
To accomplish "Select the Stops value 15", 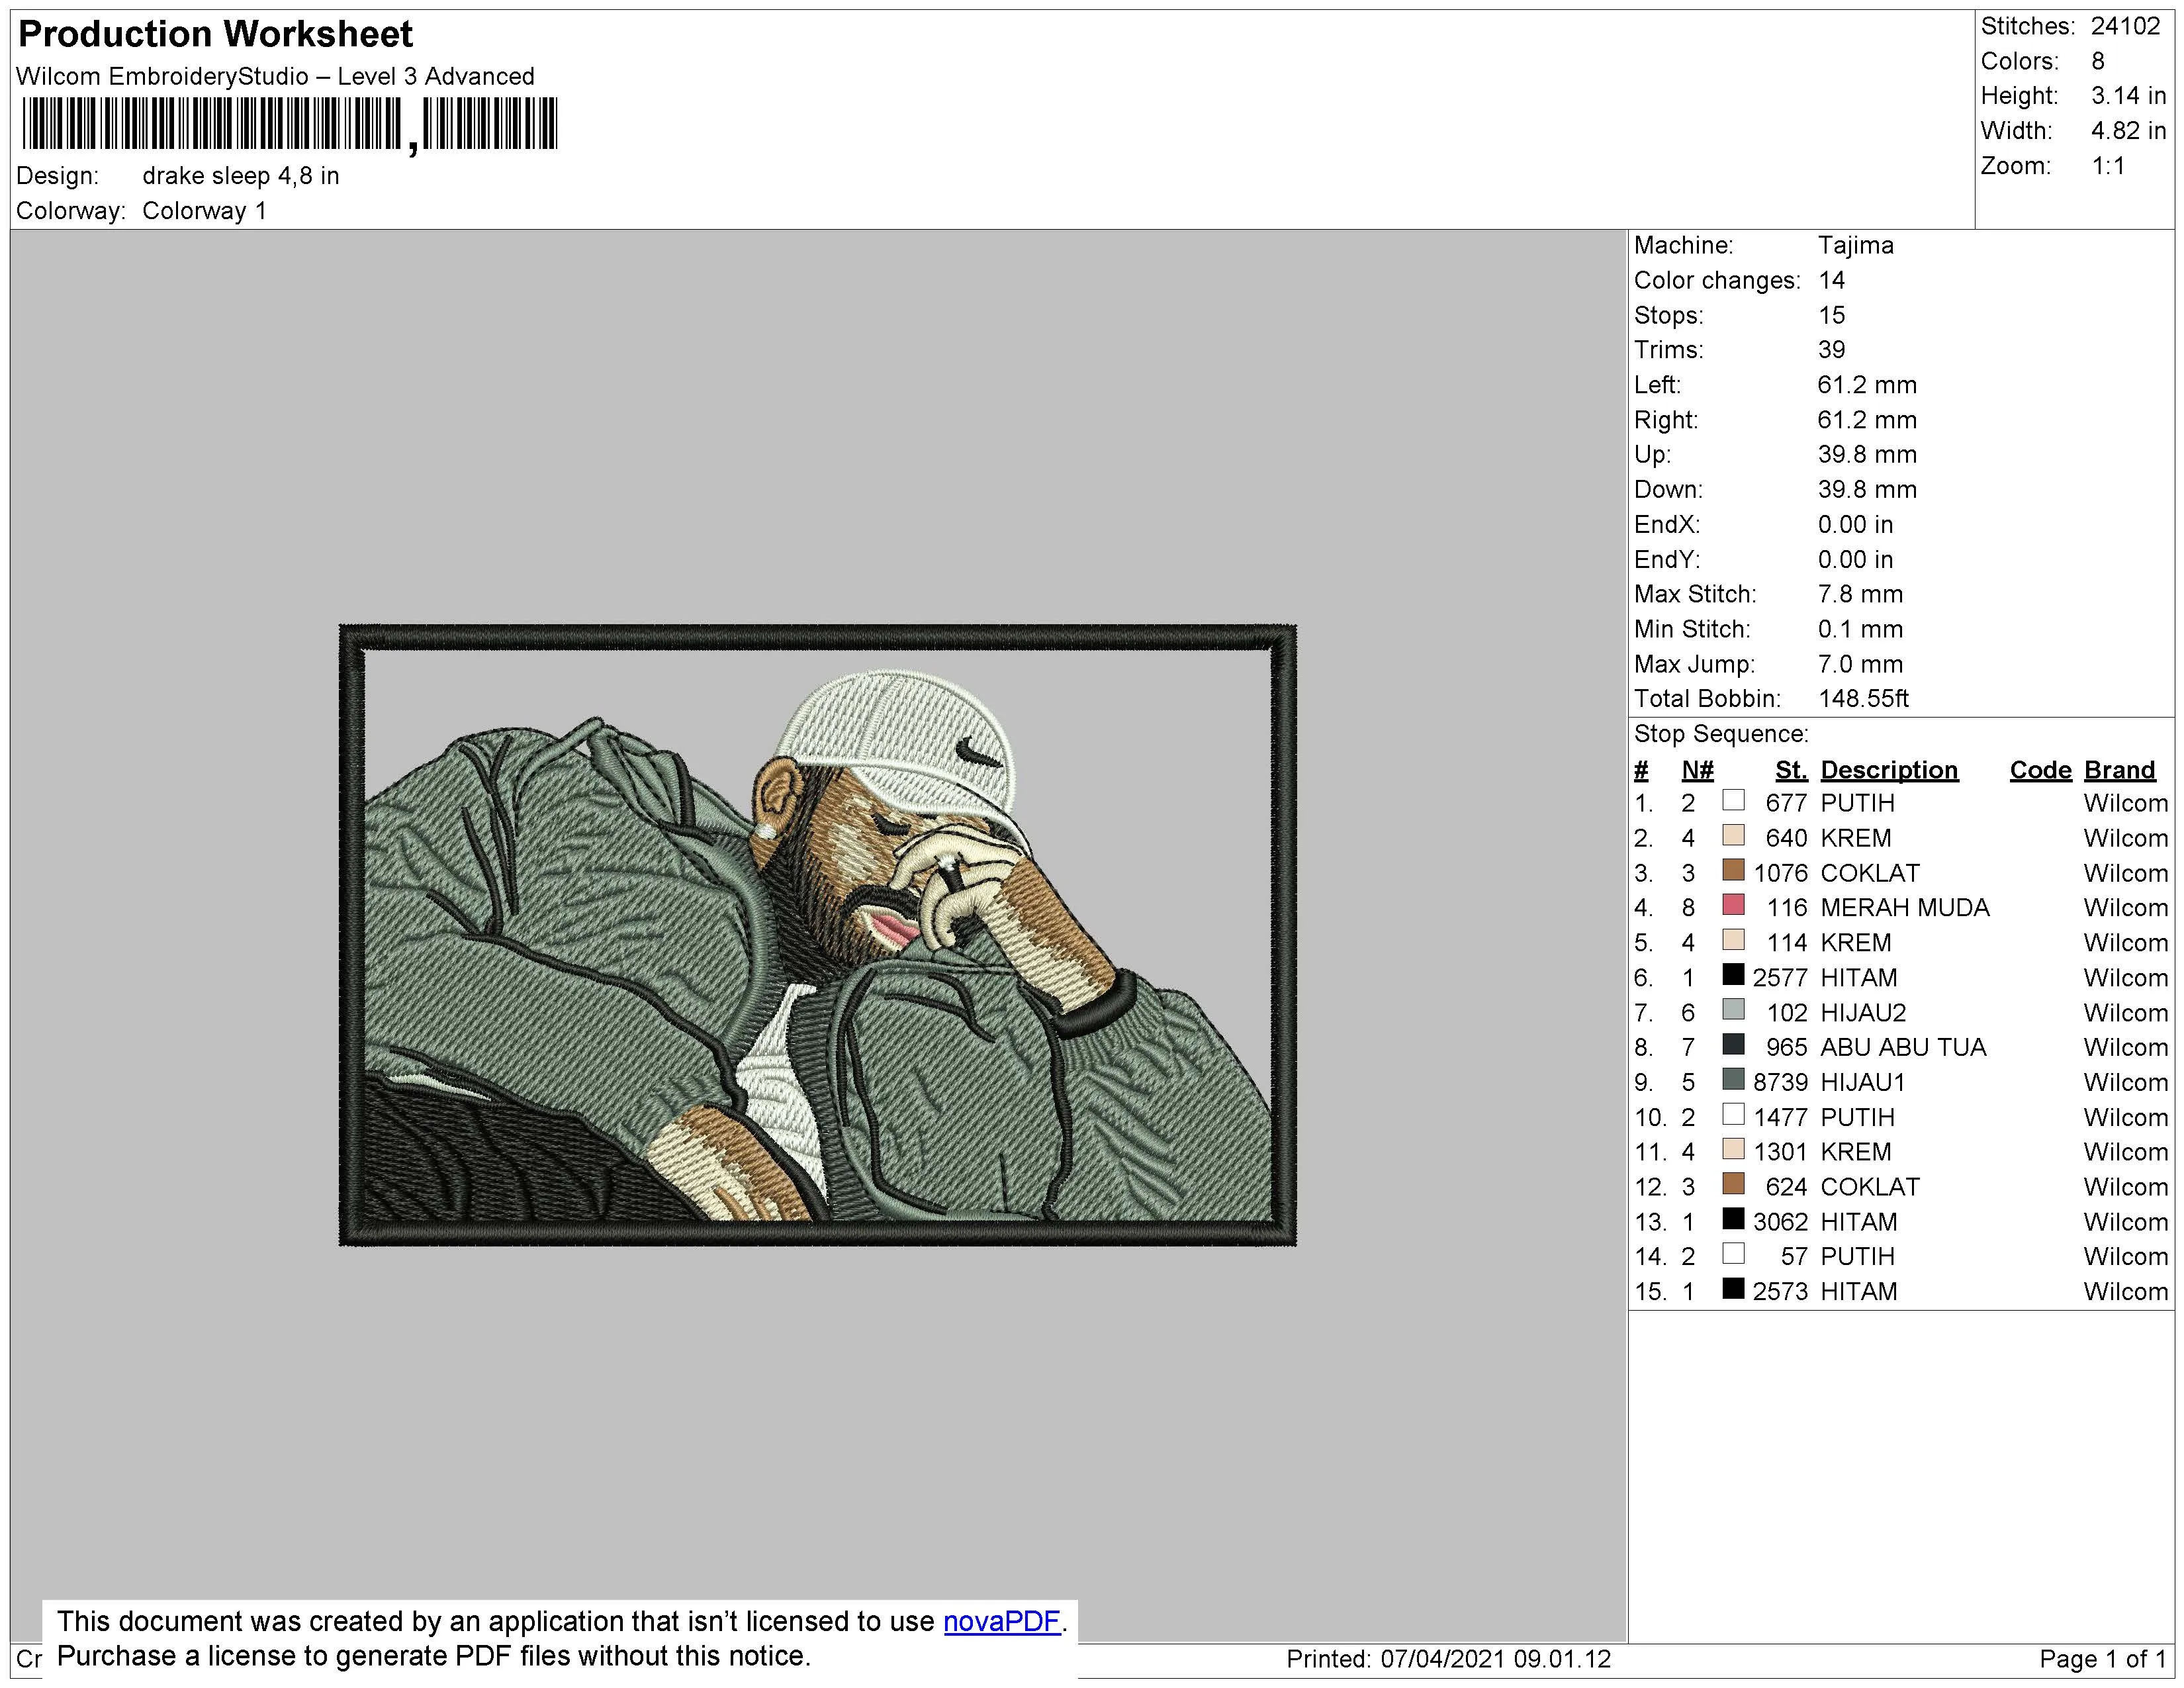I will pos(1831,315).
